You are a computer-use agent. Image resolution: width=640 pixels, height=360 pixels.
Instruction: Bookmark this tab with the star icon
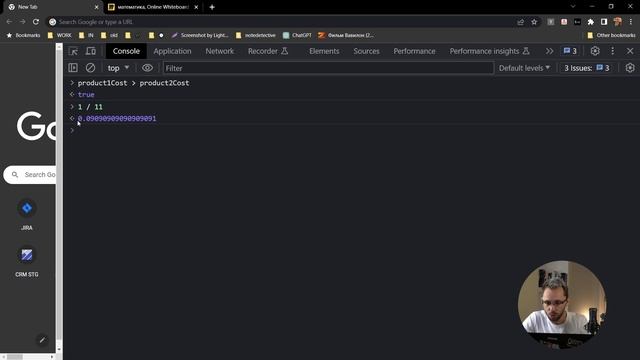click(x=534, y=22)
